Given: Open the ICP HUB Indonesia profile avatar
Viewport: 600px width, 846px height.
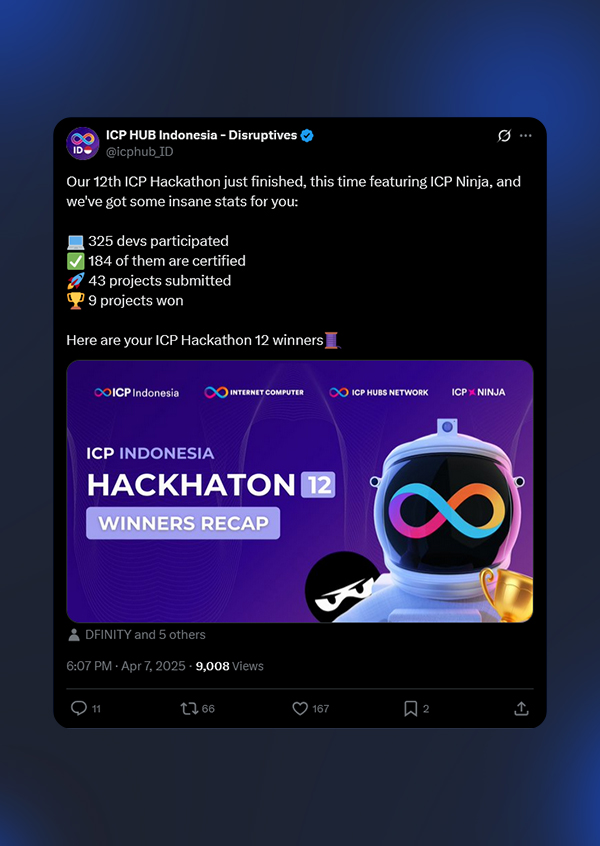Looking at the screenshot, I should click(x=82, y=143).
